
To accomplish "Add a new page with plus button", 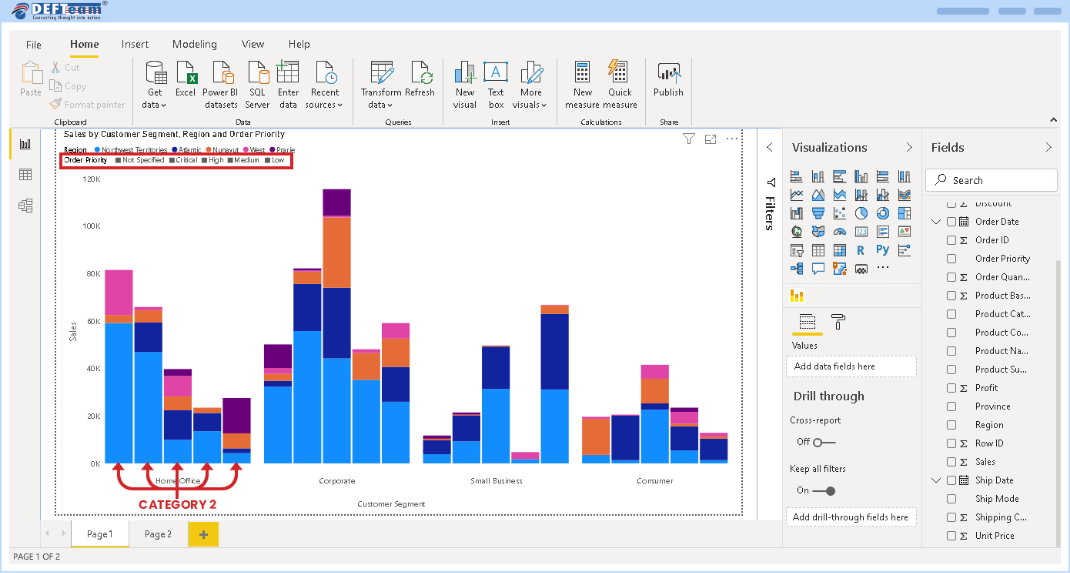I will [203, 535].
